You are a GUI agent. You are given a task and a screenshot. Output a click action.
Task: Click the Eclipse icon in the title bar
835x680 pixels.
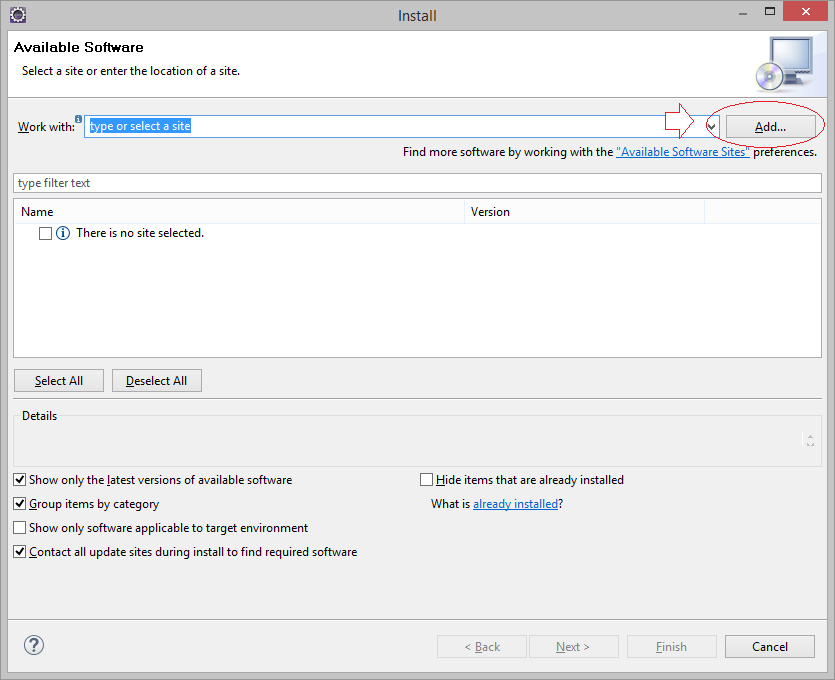18,15
